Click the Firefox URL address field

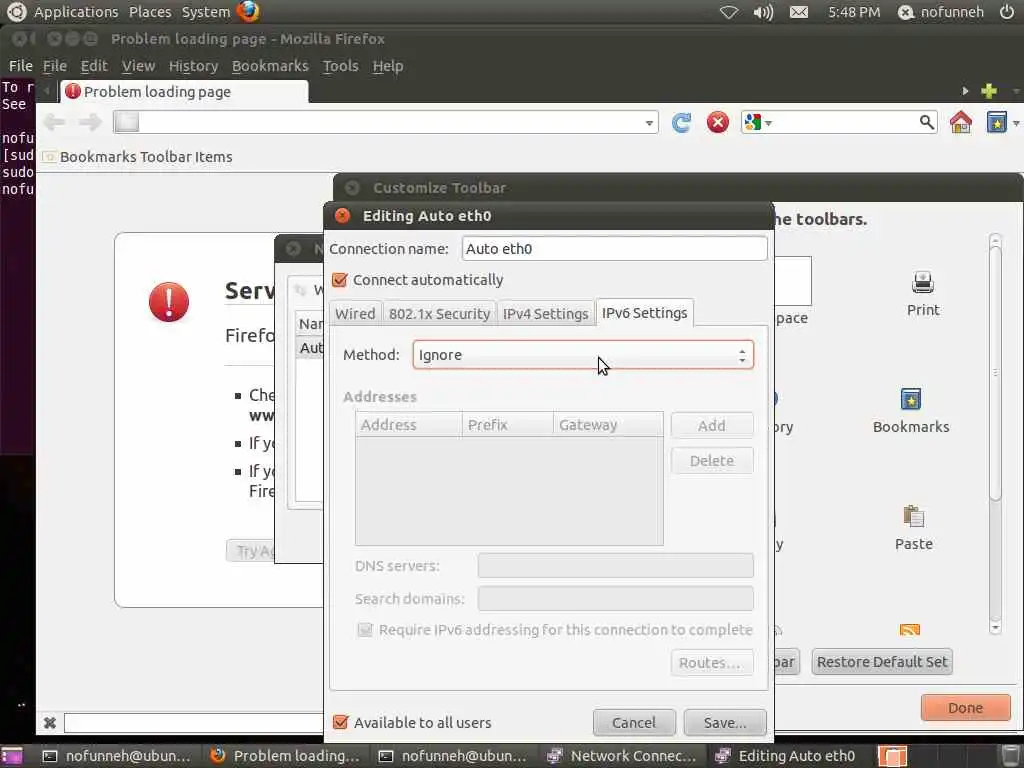[x=385, y=122]
